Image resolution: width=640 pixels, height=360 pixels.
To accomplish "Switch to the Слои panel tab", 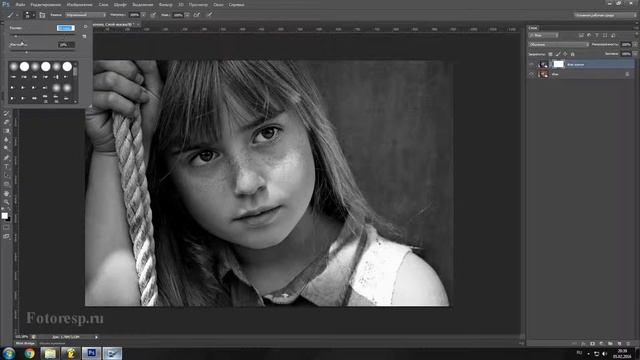I will [x=533, y=28].
